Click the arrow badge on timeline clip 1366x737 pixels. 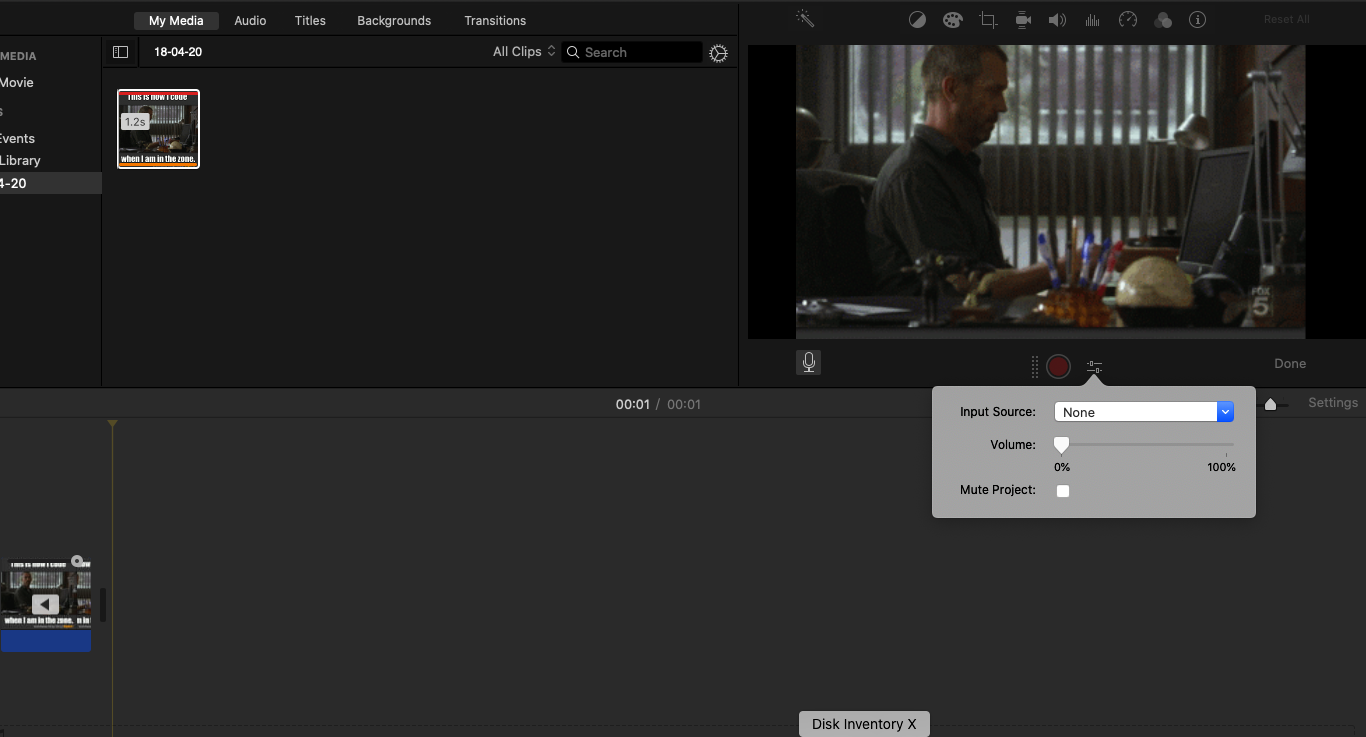(x=45, y=604)
